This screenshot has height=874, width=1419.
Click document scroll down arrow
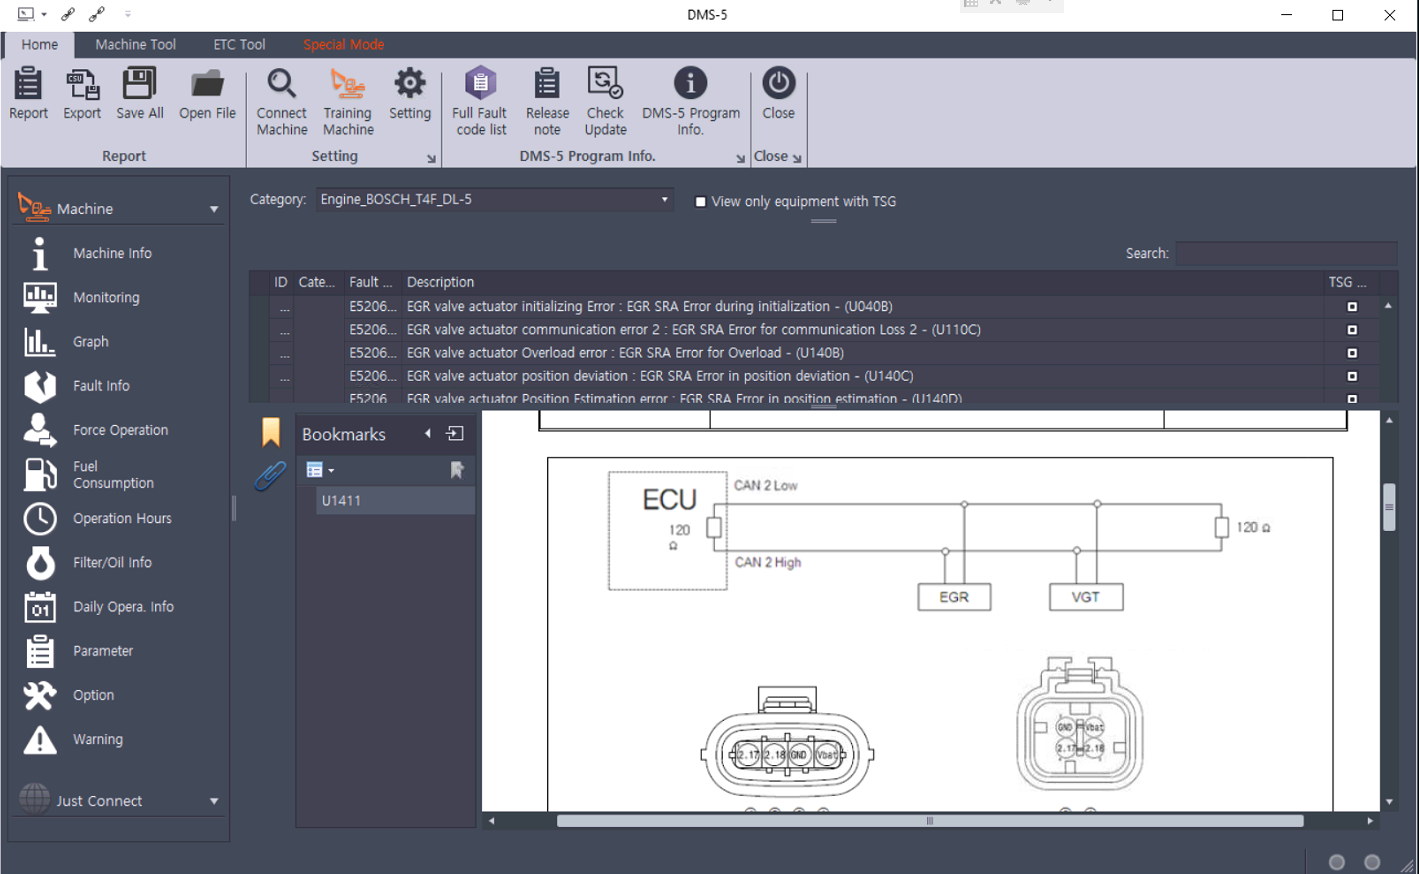[x=1389, y=802]
